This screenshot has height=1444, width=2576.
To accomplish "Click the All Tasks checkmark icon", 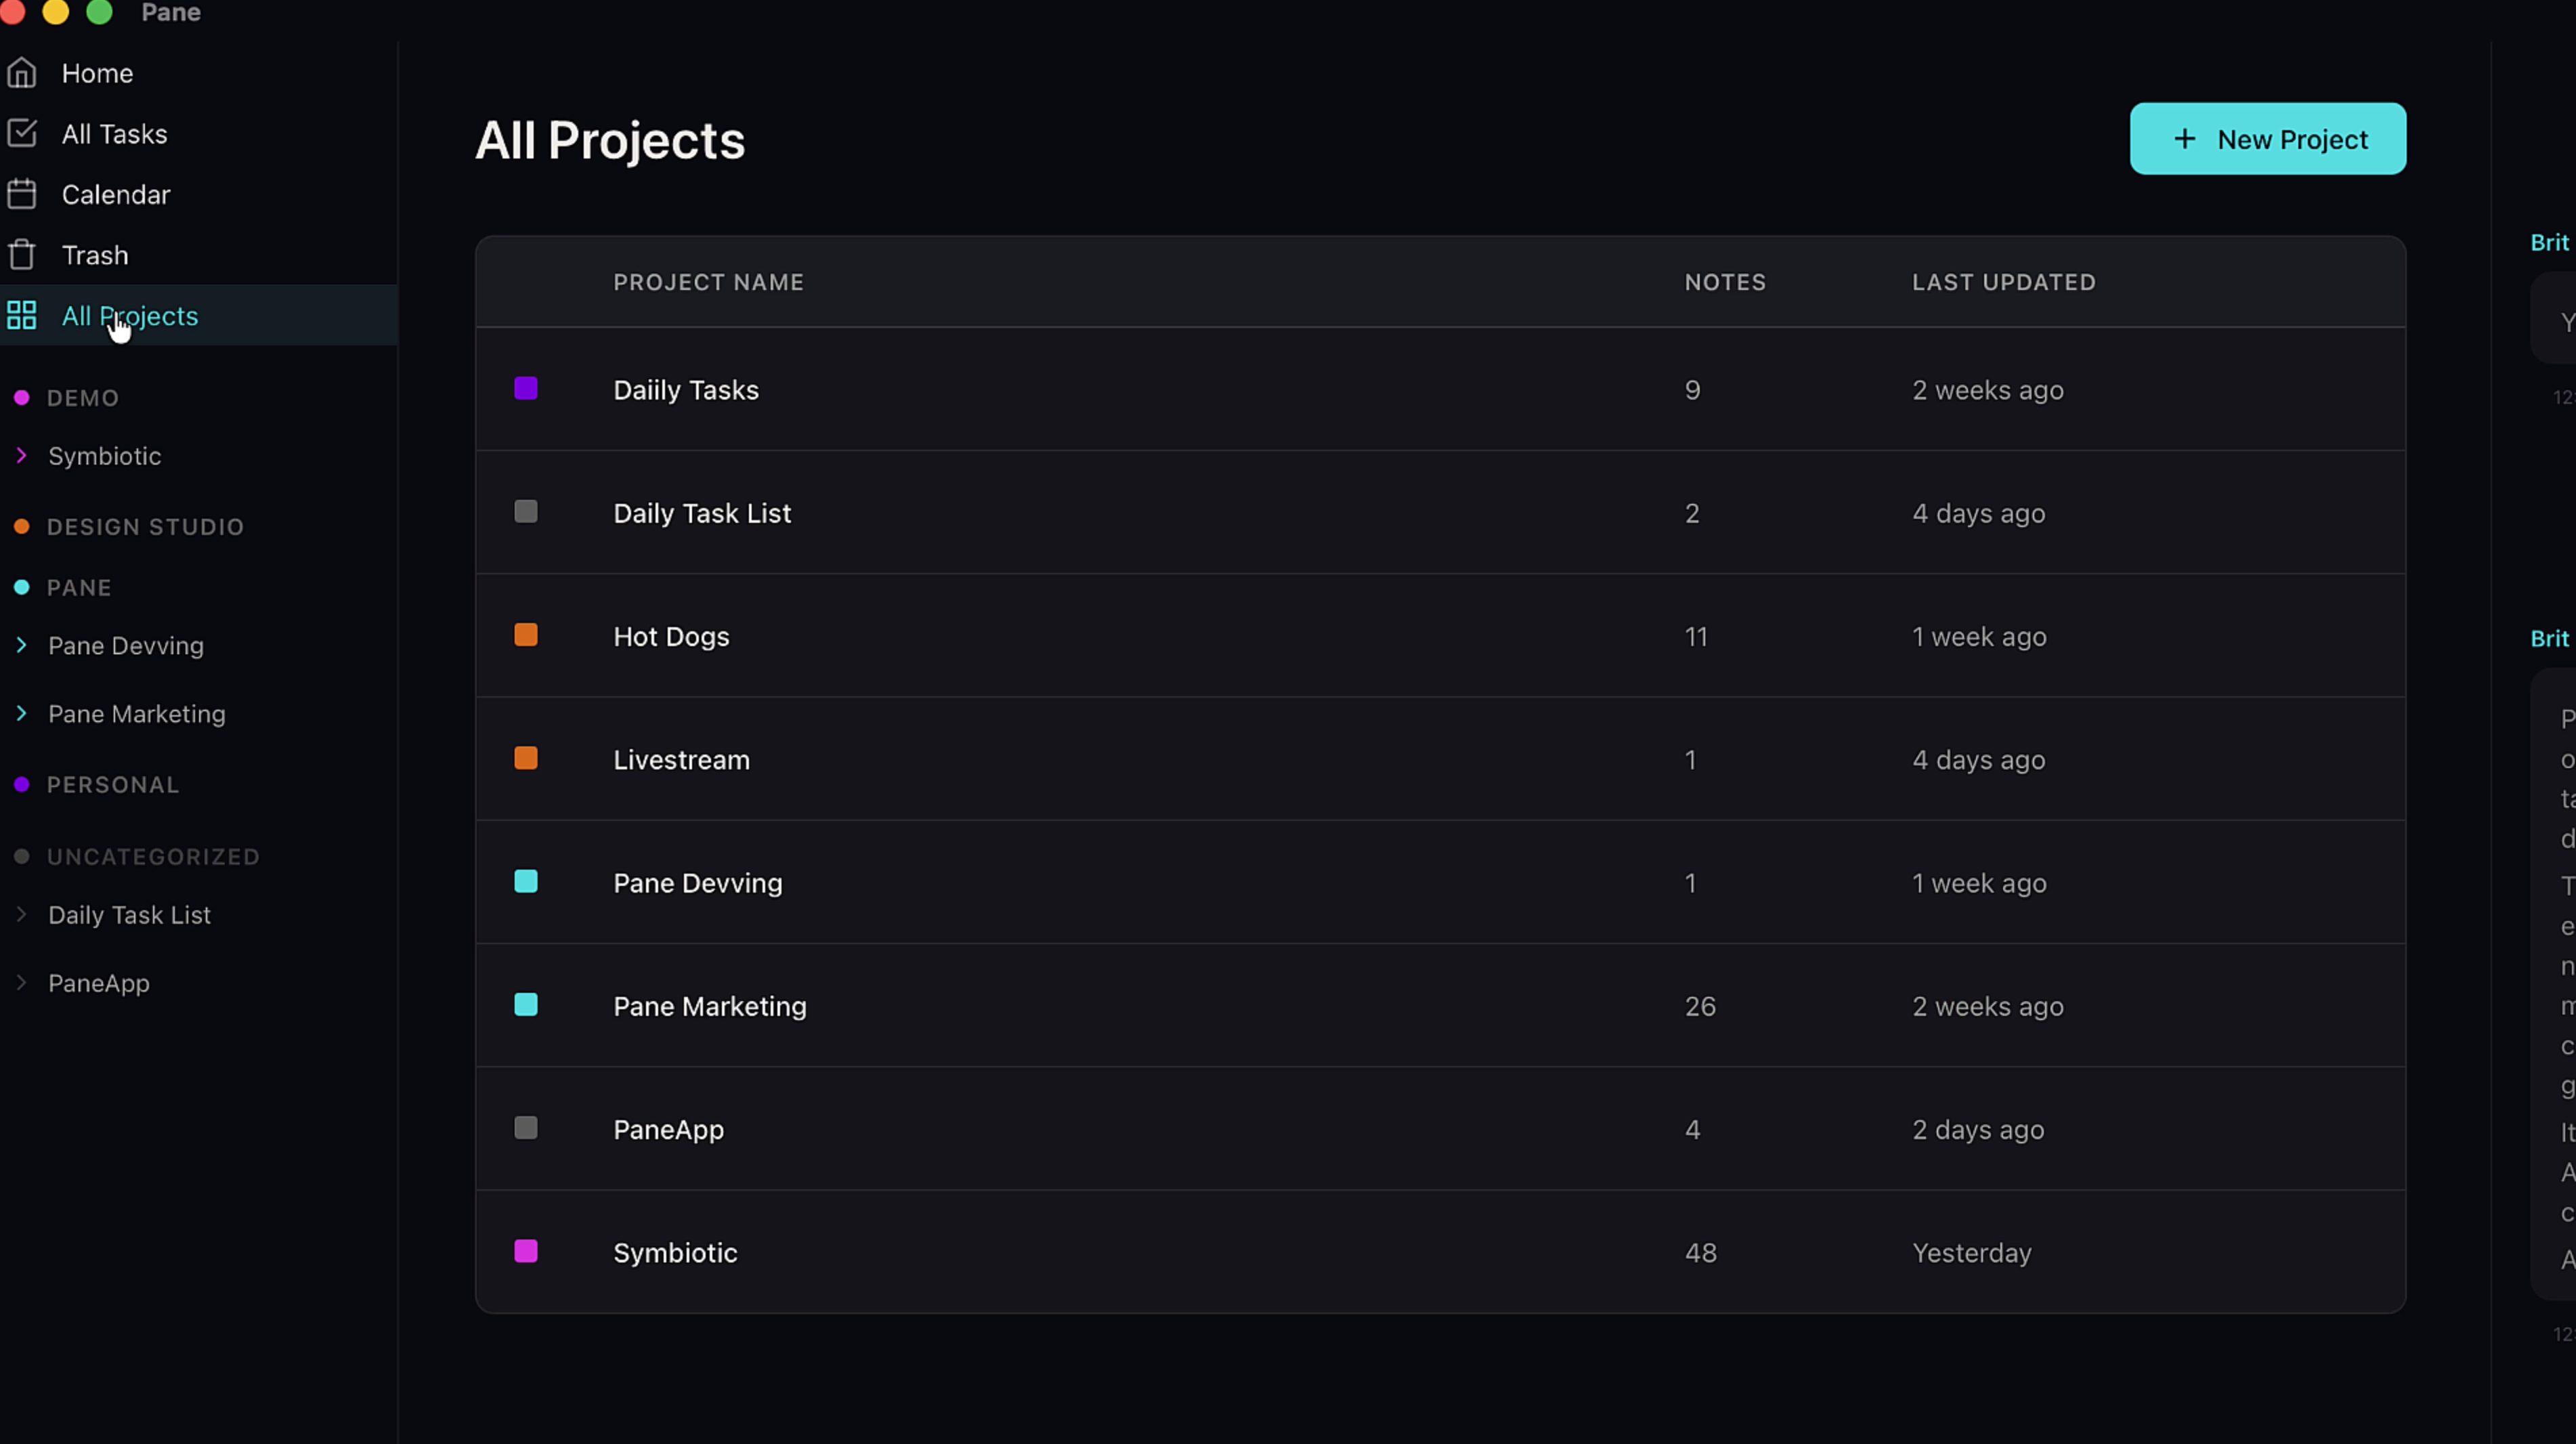I will (x=22, y=134).
